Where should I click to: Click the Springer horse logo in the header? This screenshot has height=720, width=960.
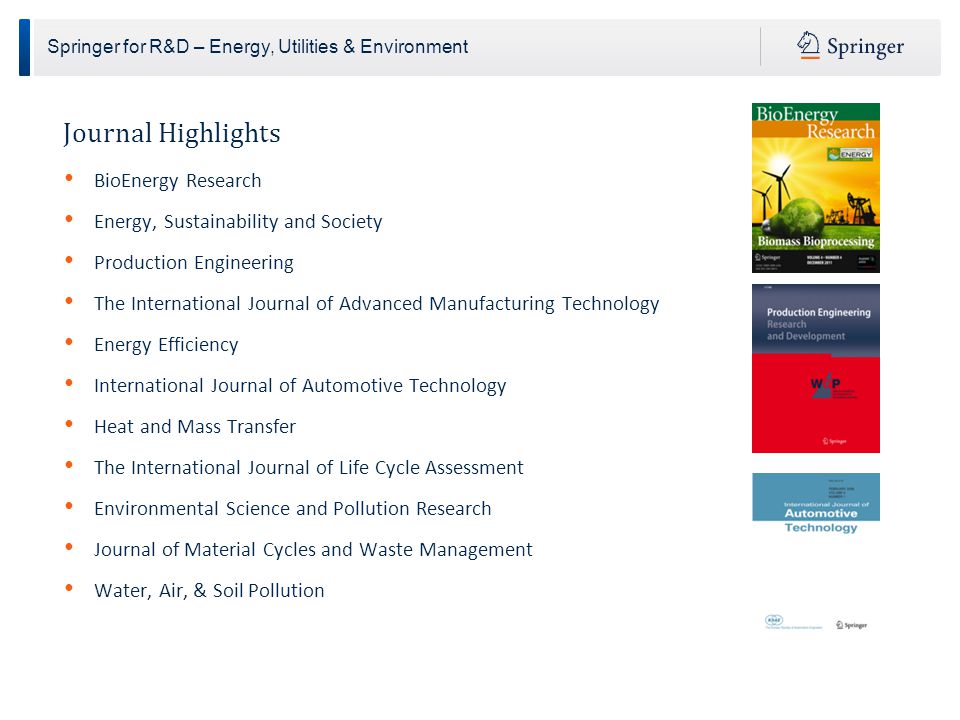[808, 45]
